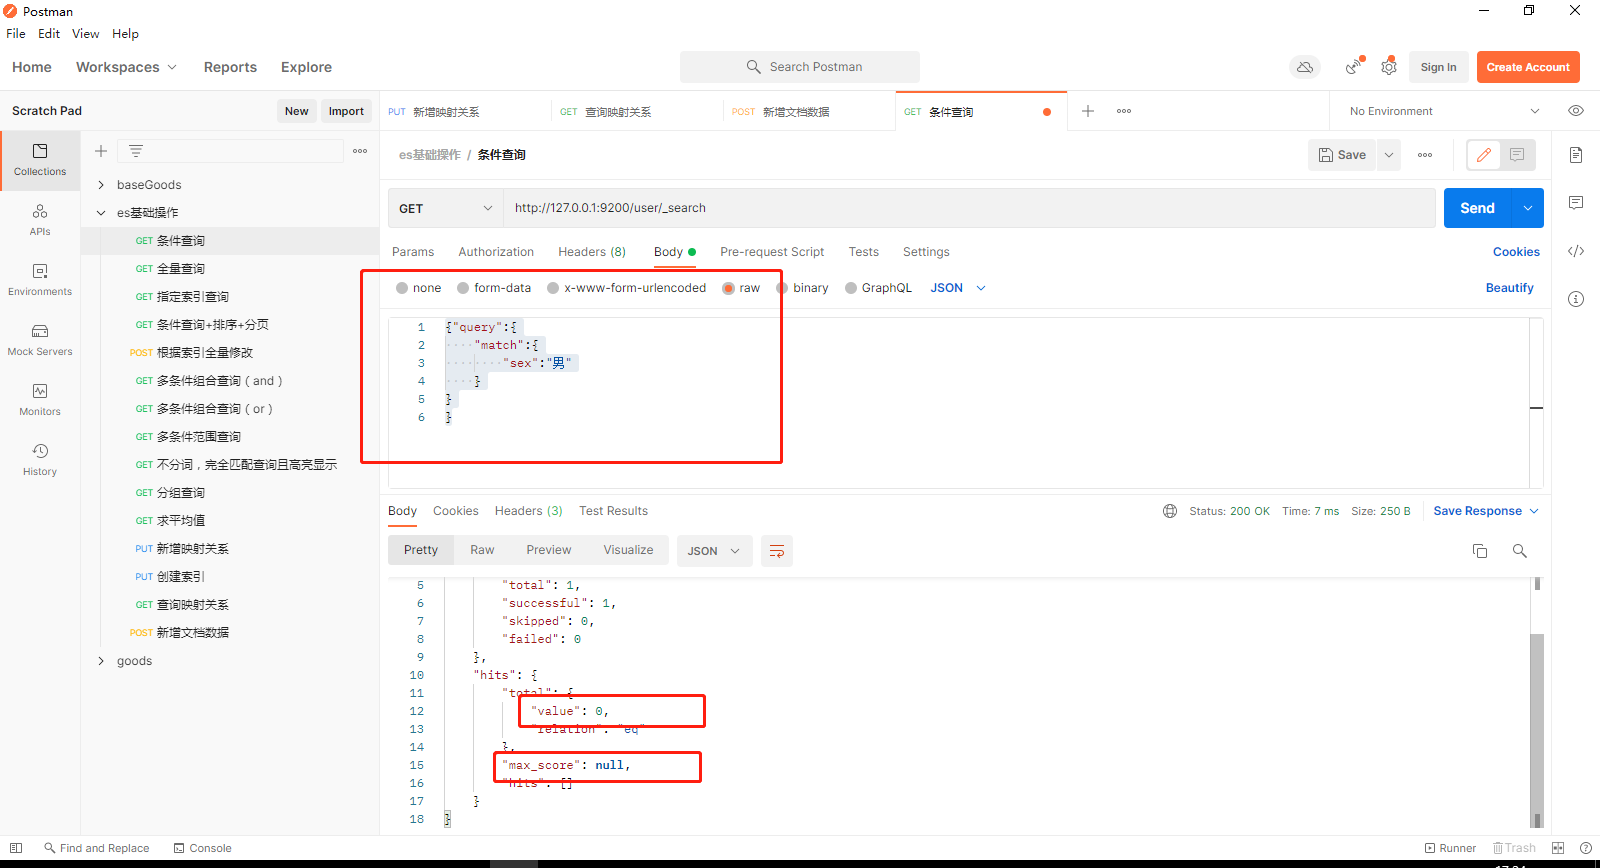
Task: Open the GET method dropdown
Action: (445, 208)
